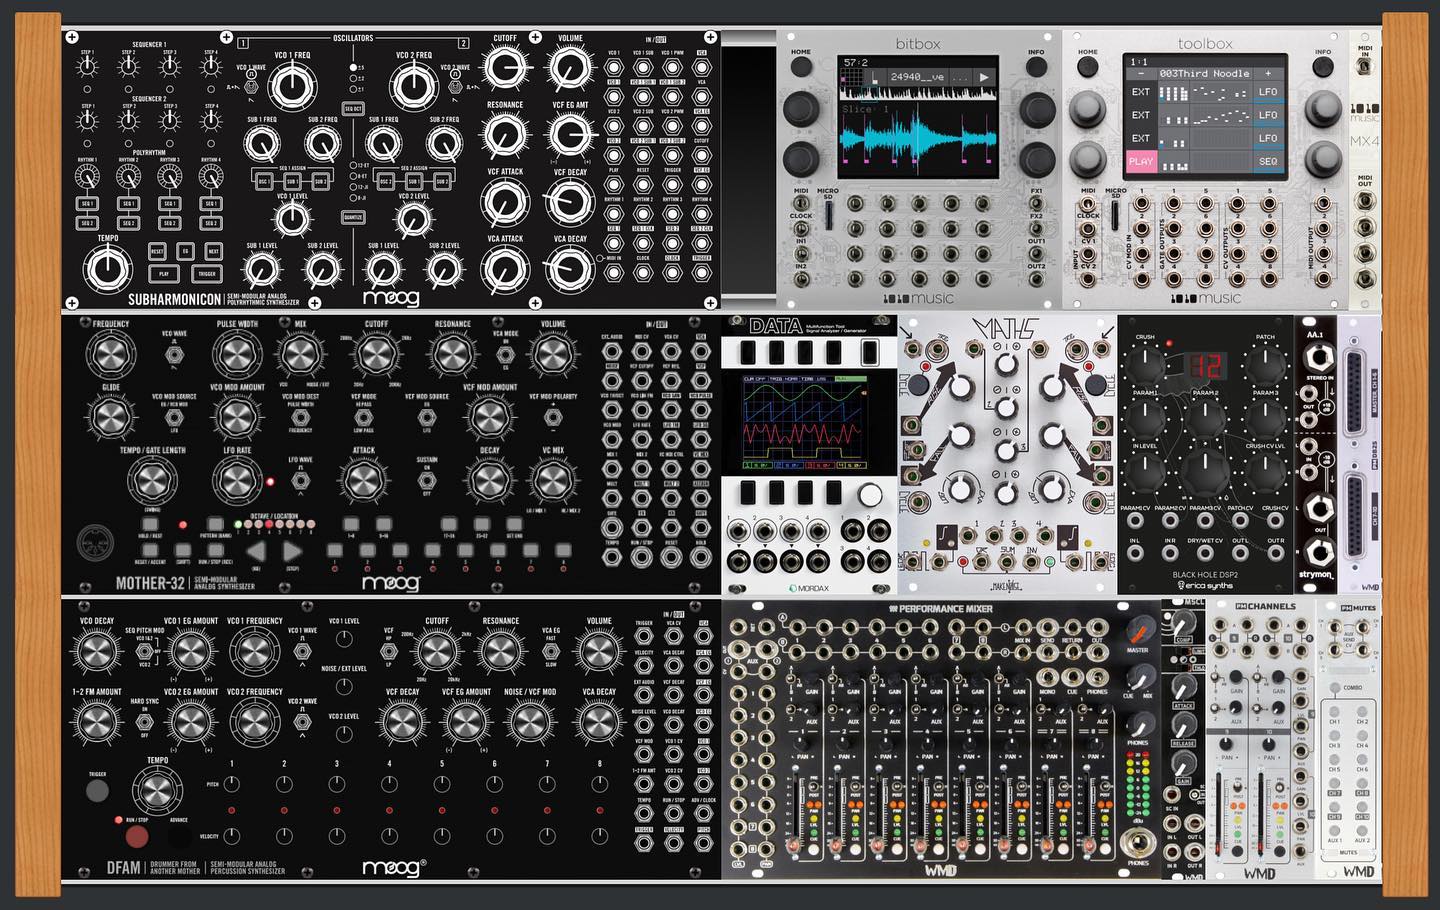The image size is (1440, 910).
Task: Tap the minus button on toolbox screen
Action: [x=1140, y=74]
